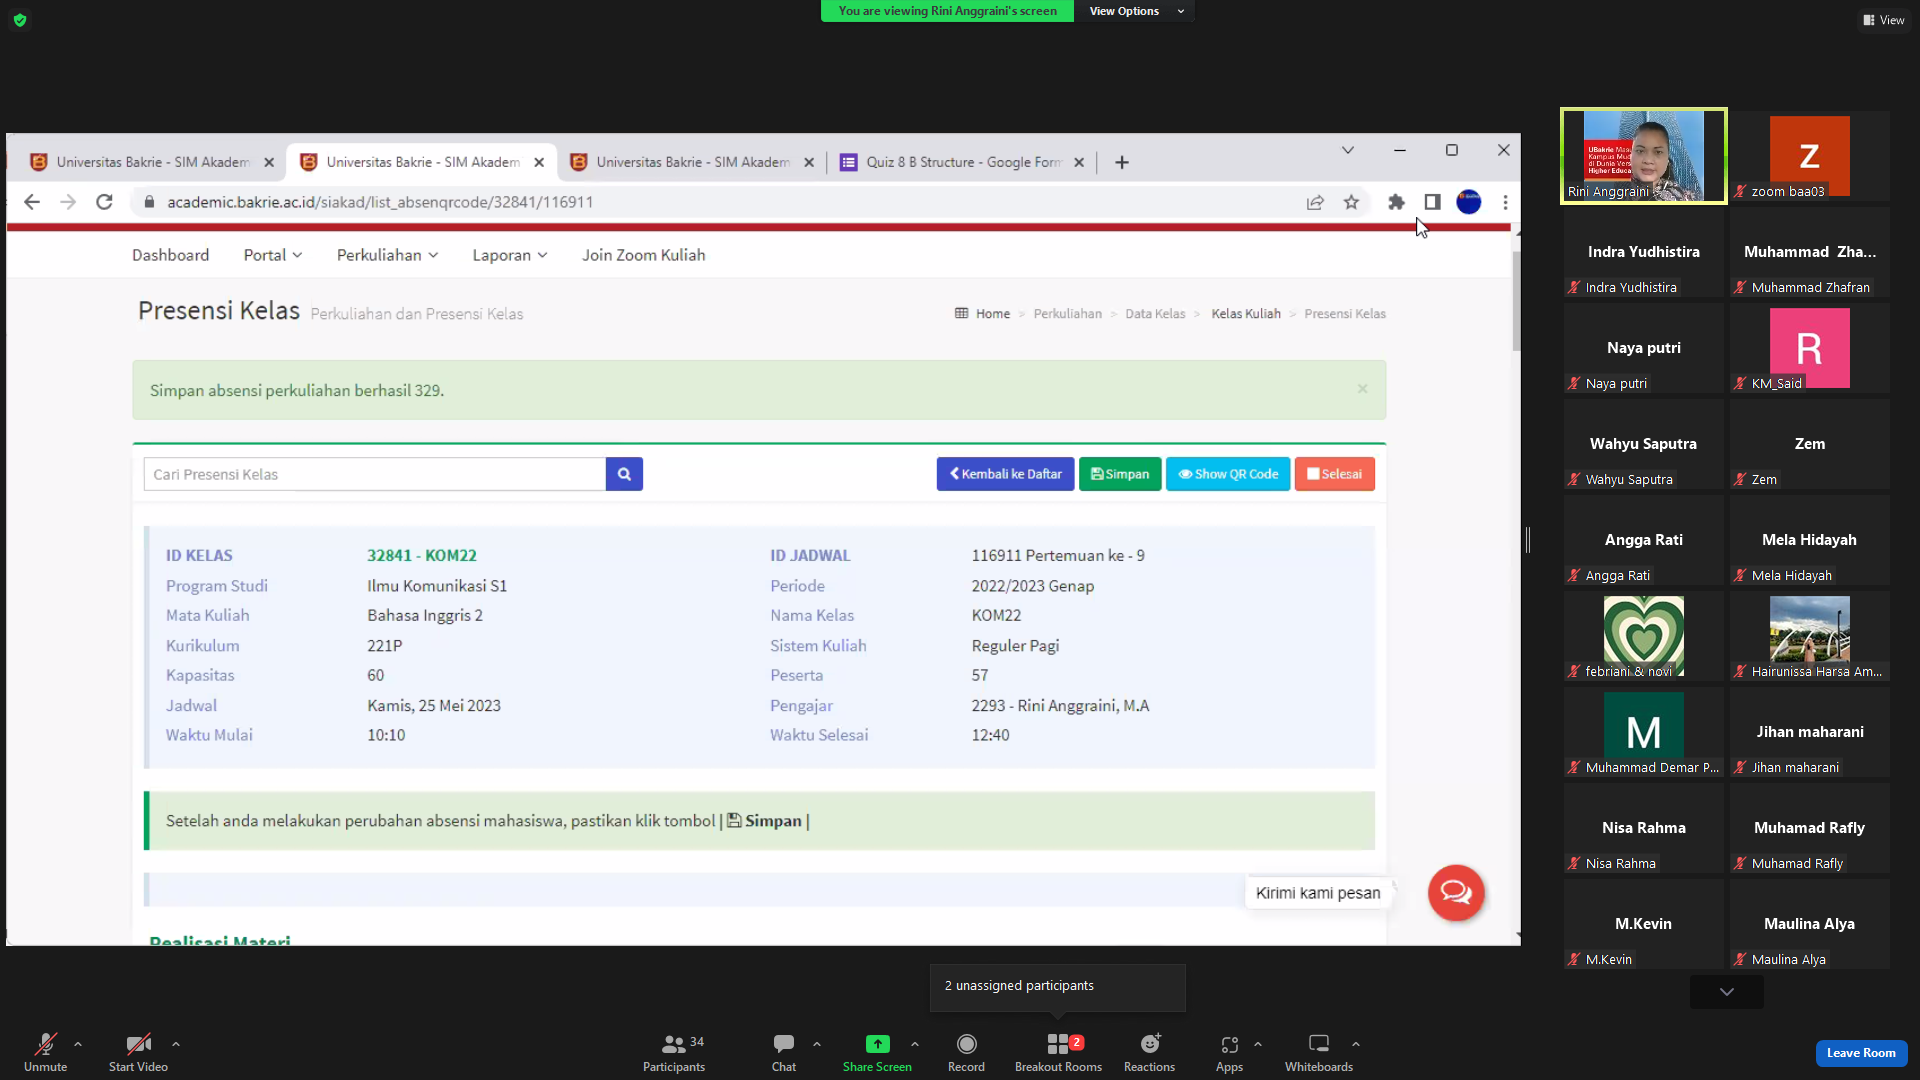Click browser back arrow
Image resolution: width=1920 pixels, height=1080 pixels.
point(32,202)
